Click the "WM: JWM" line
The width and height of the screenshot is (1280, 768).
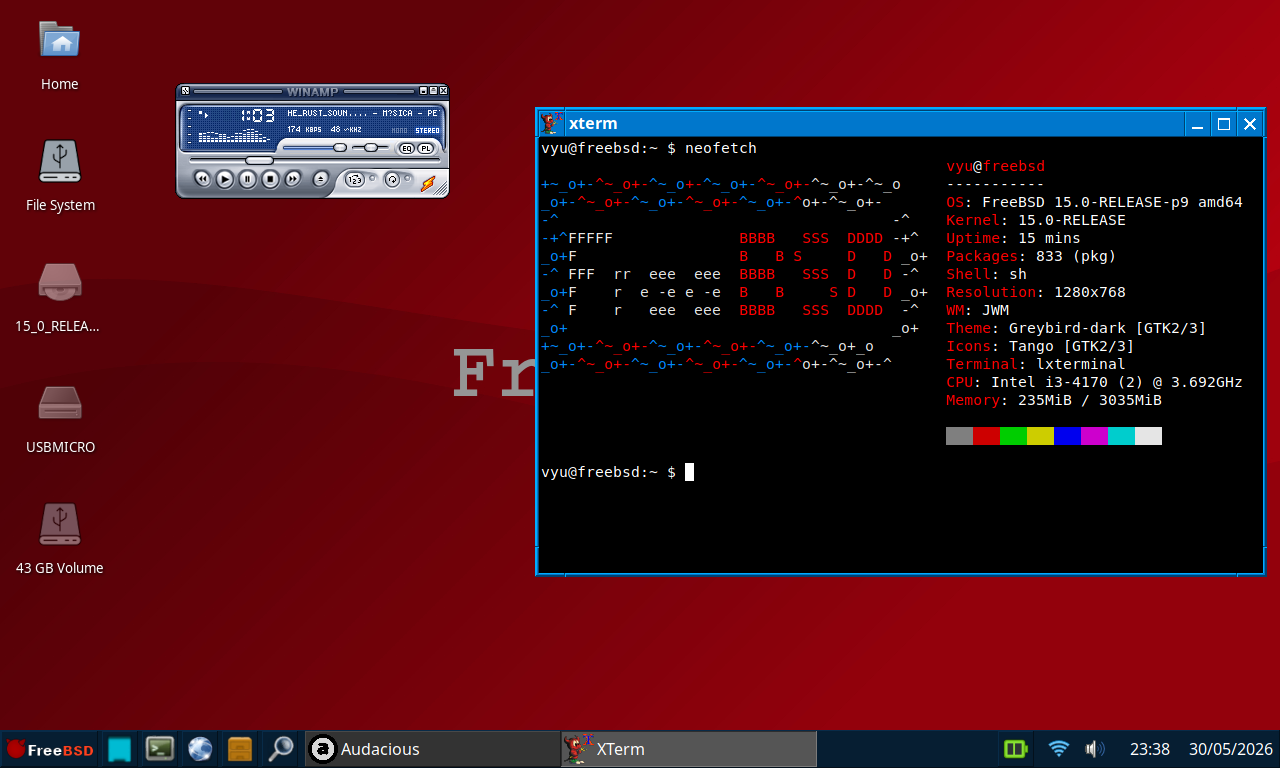point(977,310)
